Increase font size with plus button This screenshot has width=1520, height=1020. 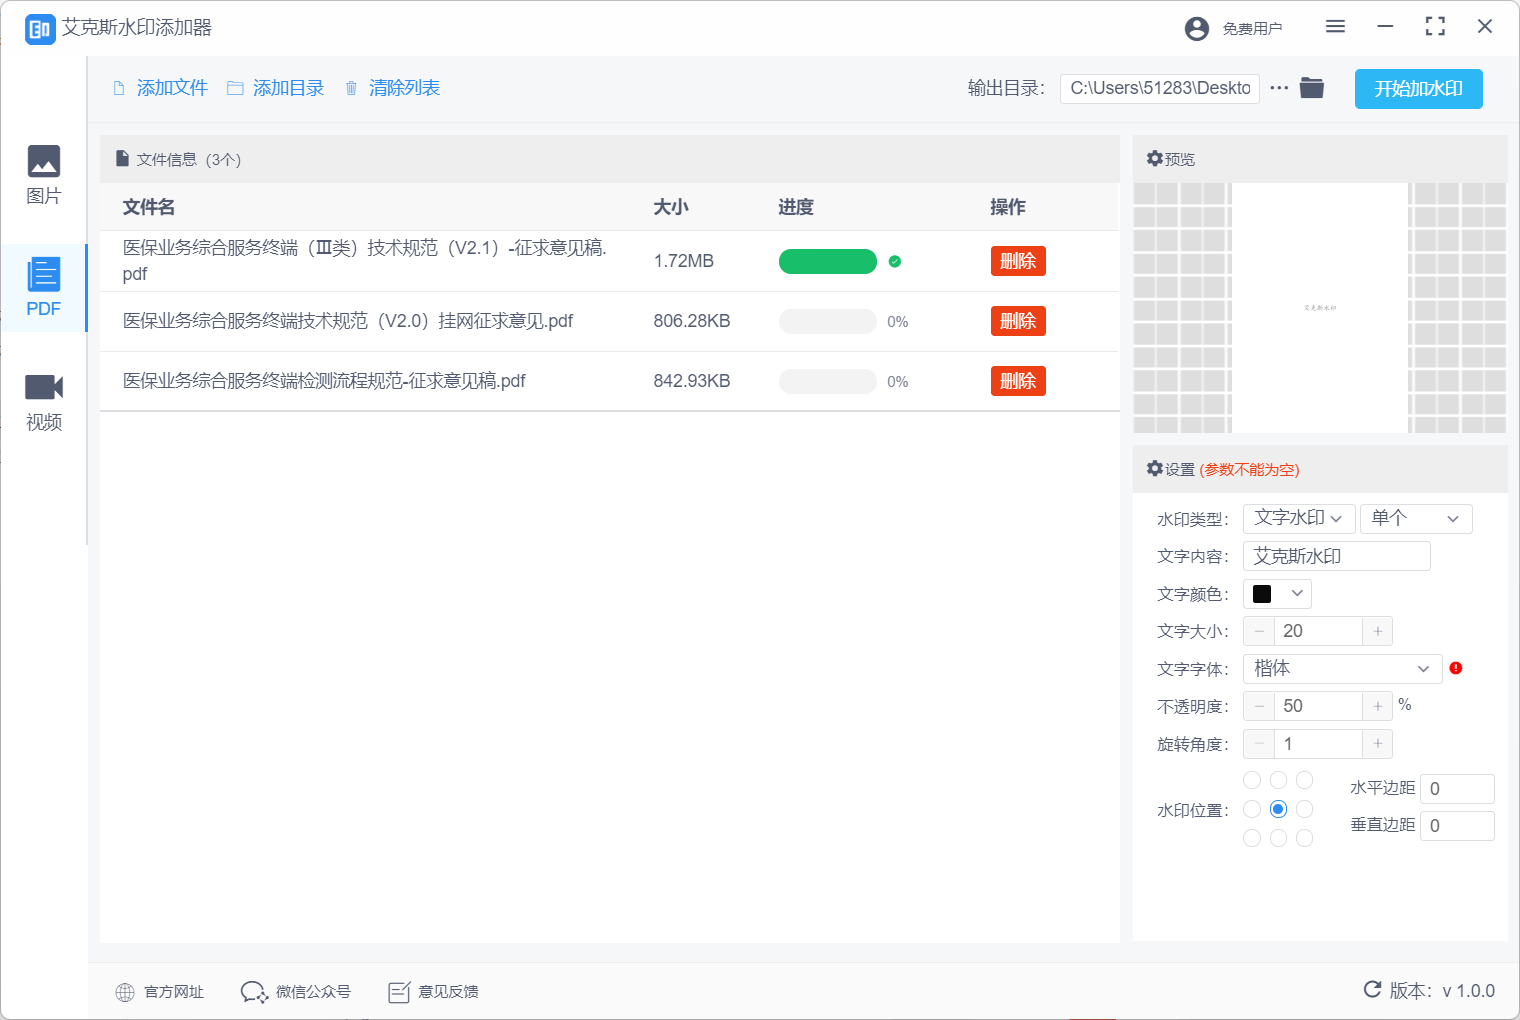point(1378,631)
